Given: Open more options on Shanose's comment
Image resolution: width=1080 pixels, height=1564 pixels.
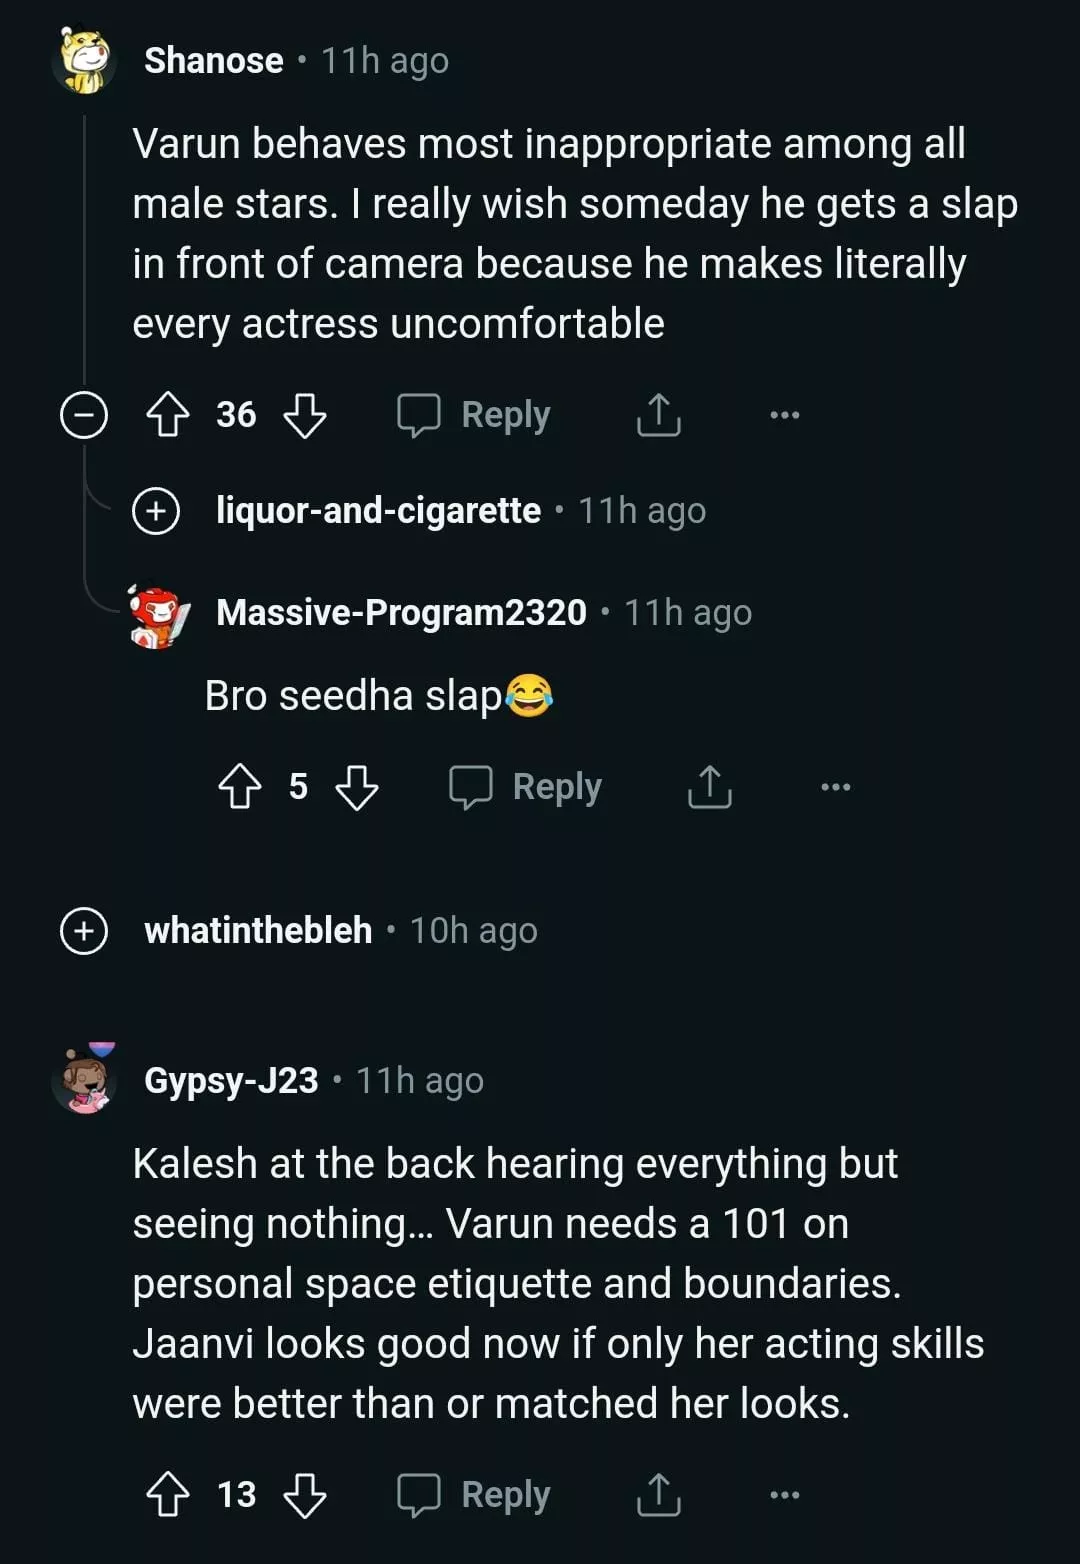Looking at the screenshot, I should 784,415.
